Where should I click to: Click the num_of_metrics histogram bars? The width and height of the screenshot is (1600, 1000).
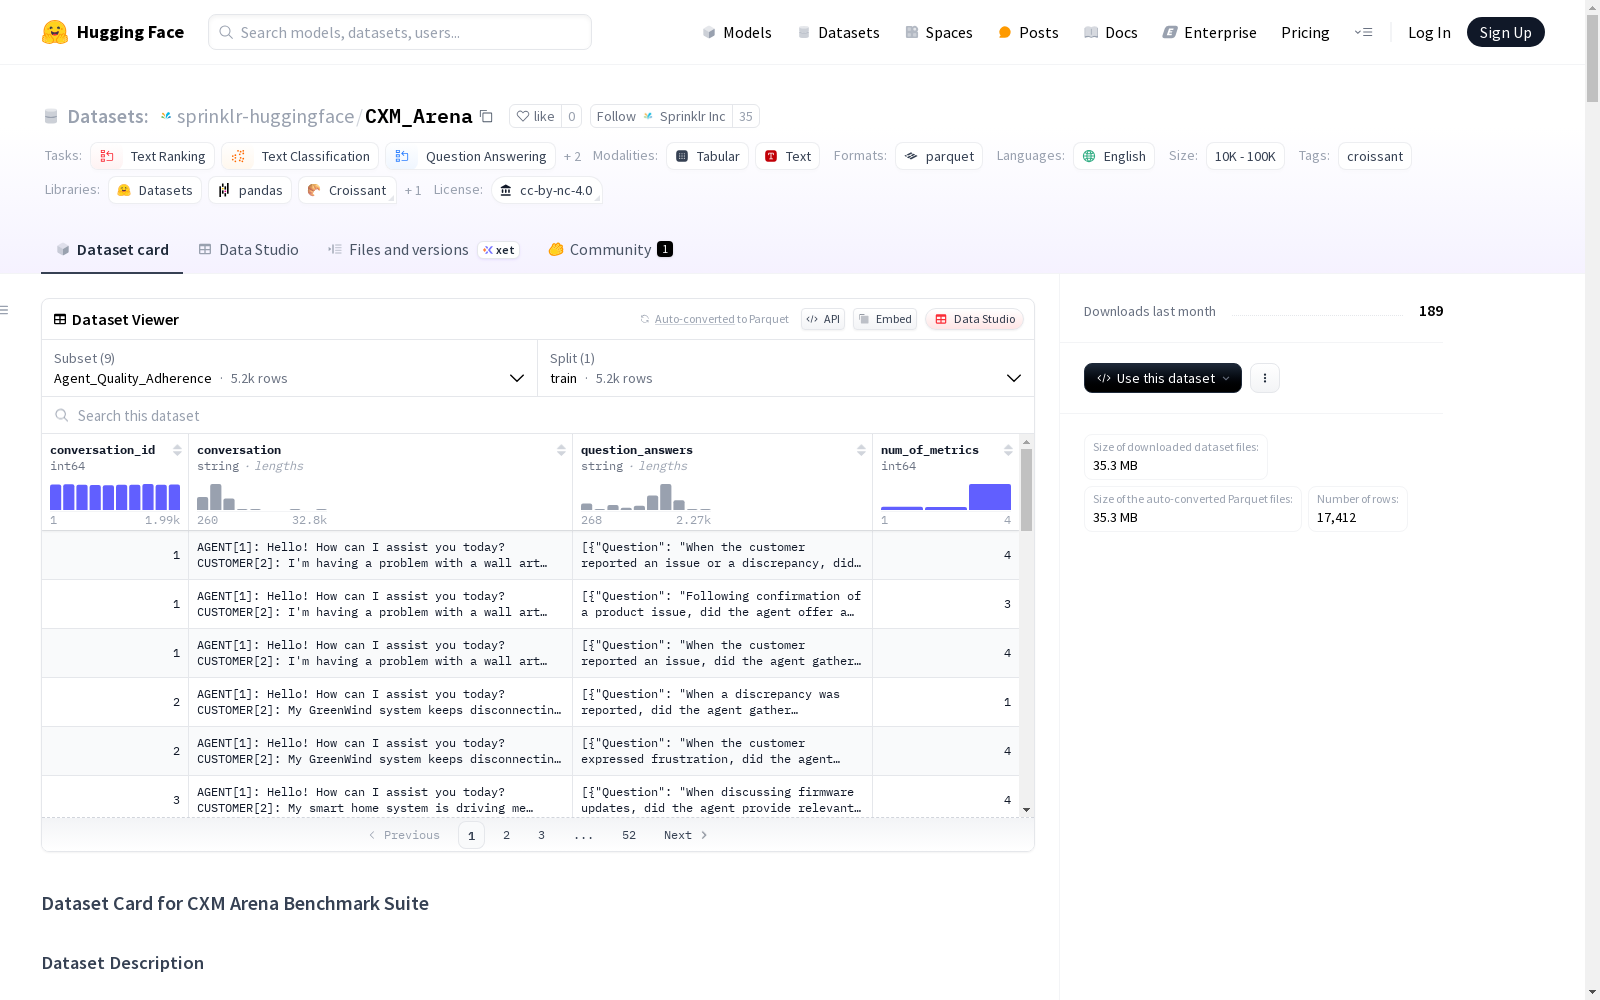coord(946,497)
